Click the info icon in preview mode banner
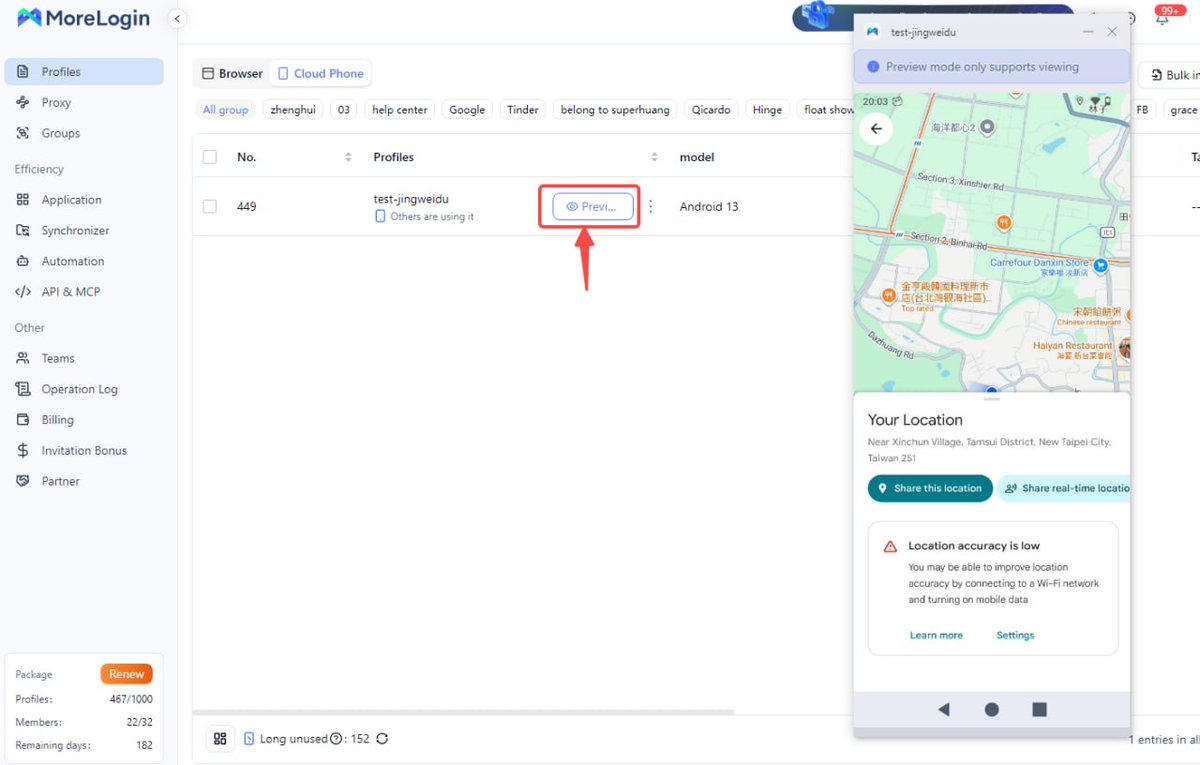The height and width of the screenshot is (765, 1200). [873, 67]
